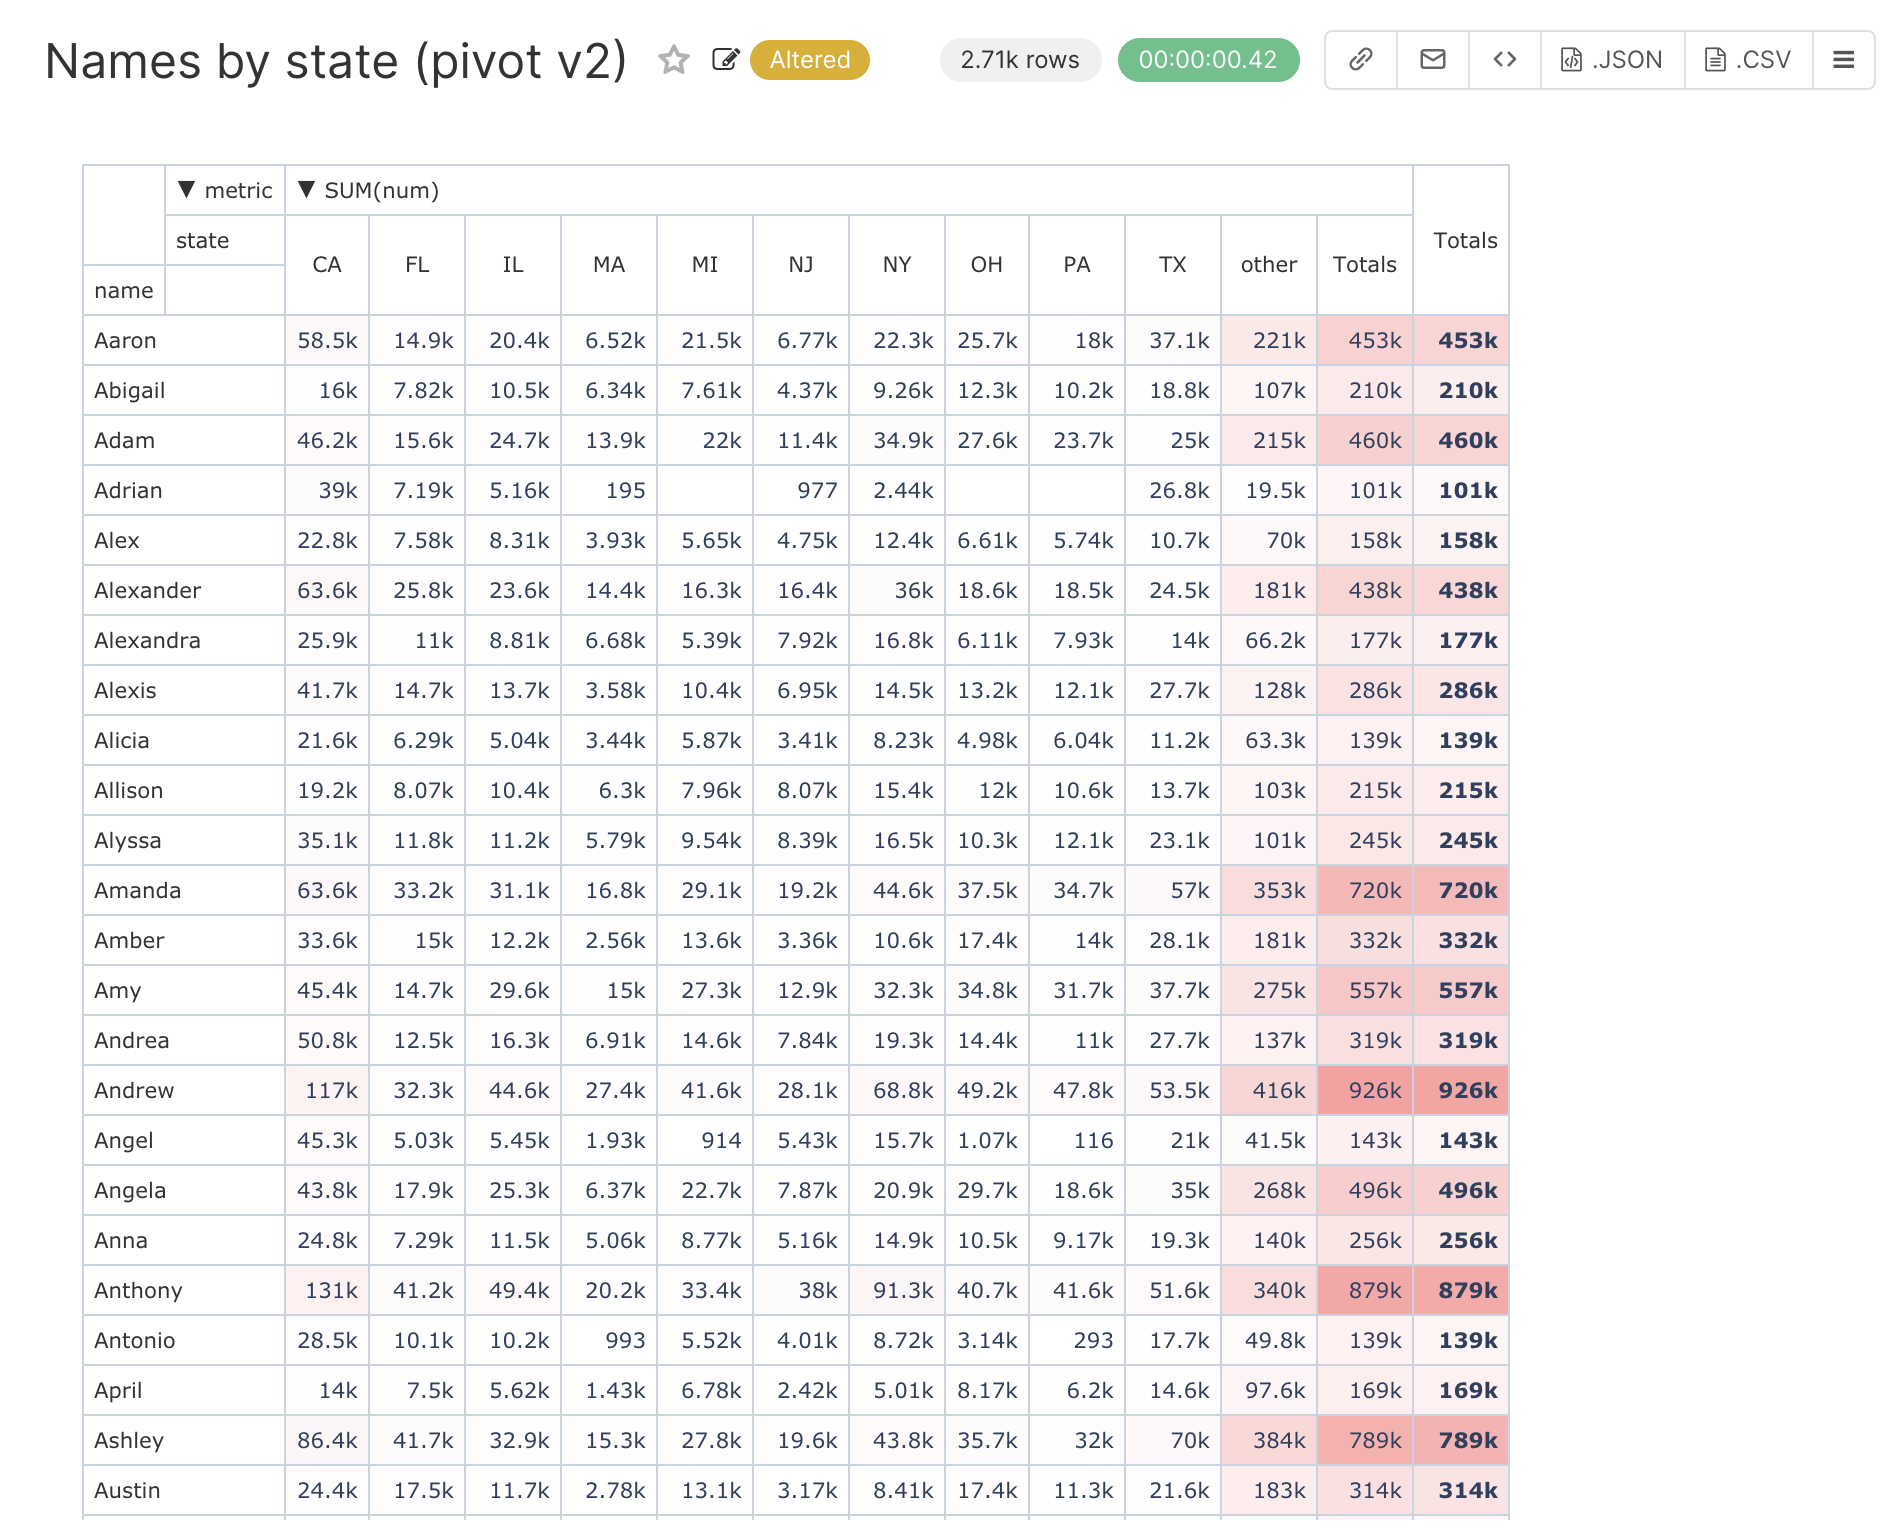Click the state header label
The height and width of the screenshot is (1534, 1892).
tap(203, 240)
